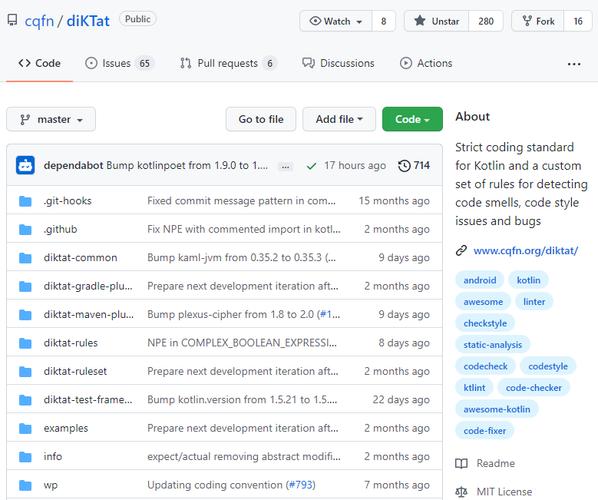Open commit history clock icon
This screenshot has width=598, height=500.
404,166
